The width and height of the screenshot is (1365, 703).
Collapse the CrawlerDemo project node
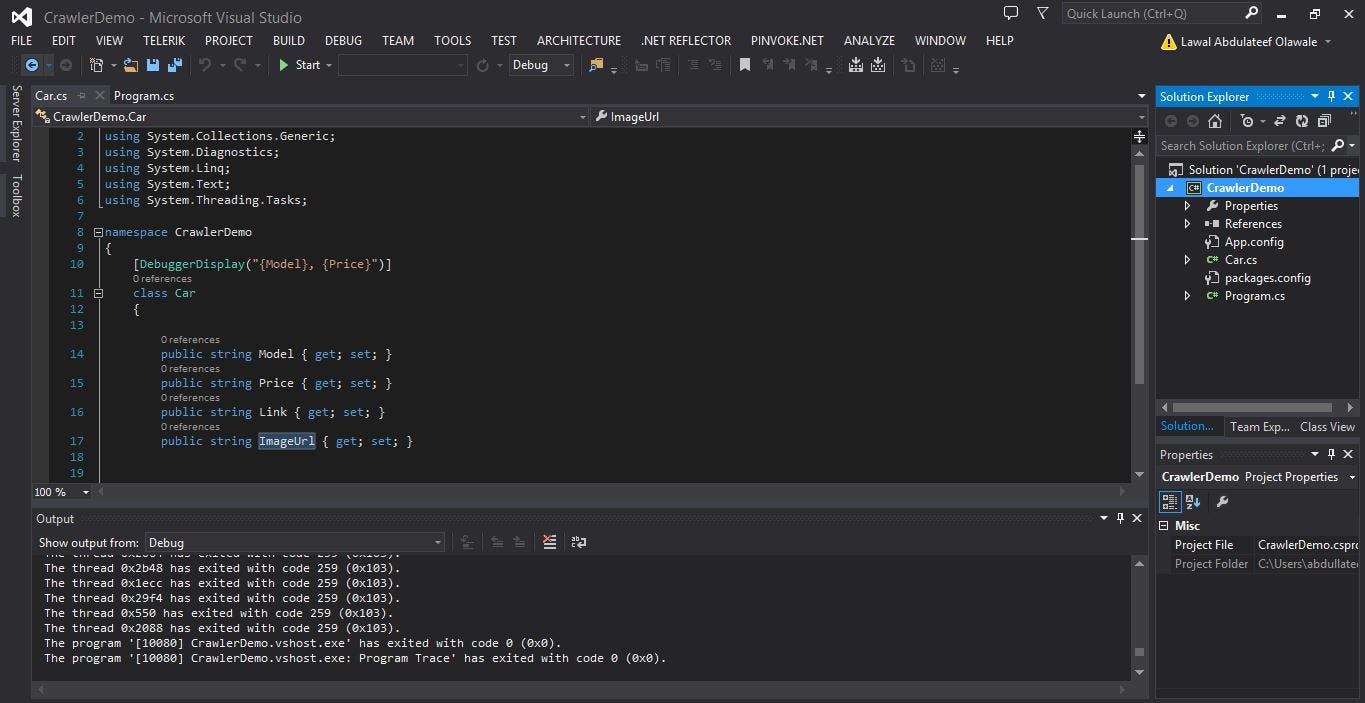pos(1171,188)
